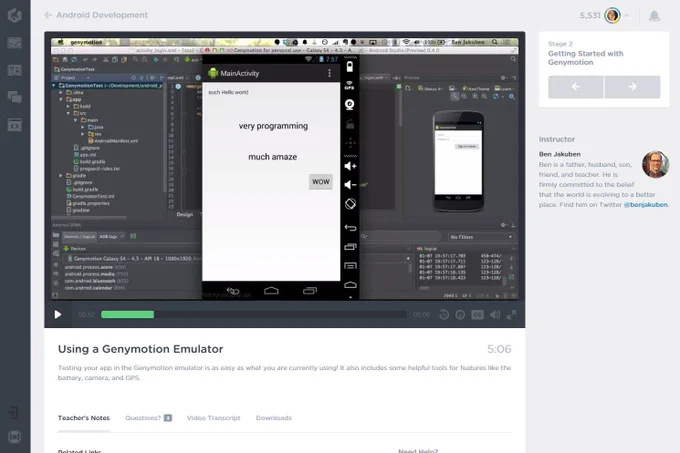
Task: Toggle closed captions (CC)
Action: [x=477, y=315]
